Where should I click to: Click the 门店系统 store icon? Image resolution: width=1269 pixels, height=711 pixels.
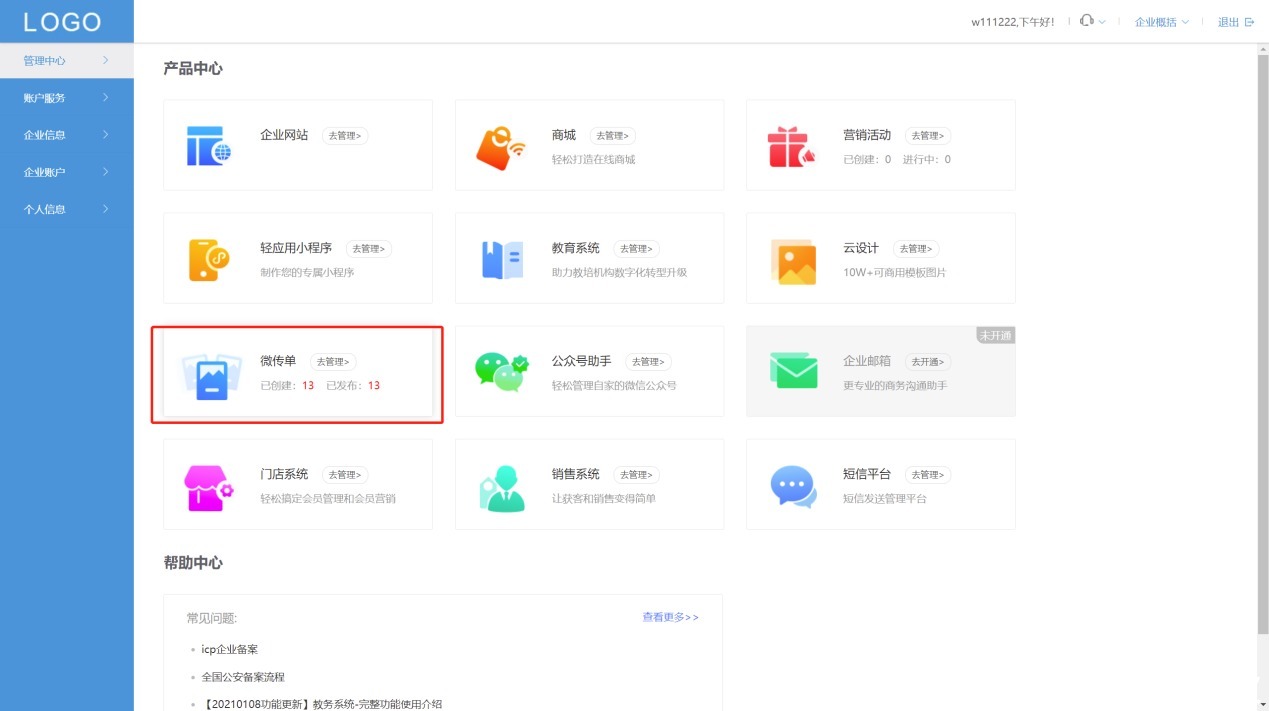[209, 484]
